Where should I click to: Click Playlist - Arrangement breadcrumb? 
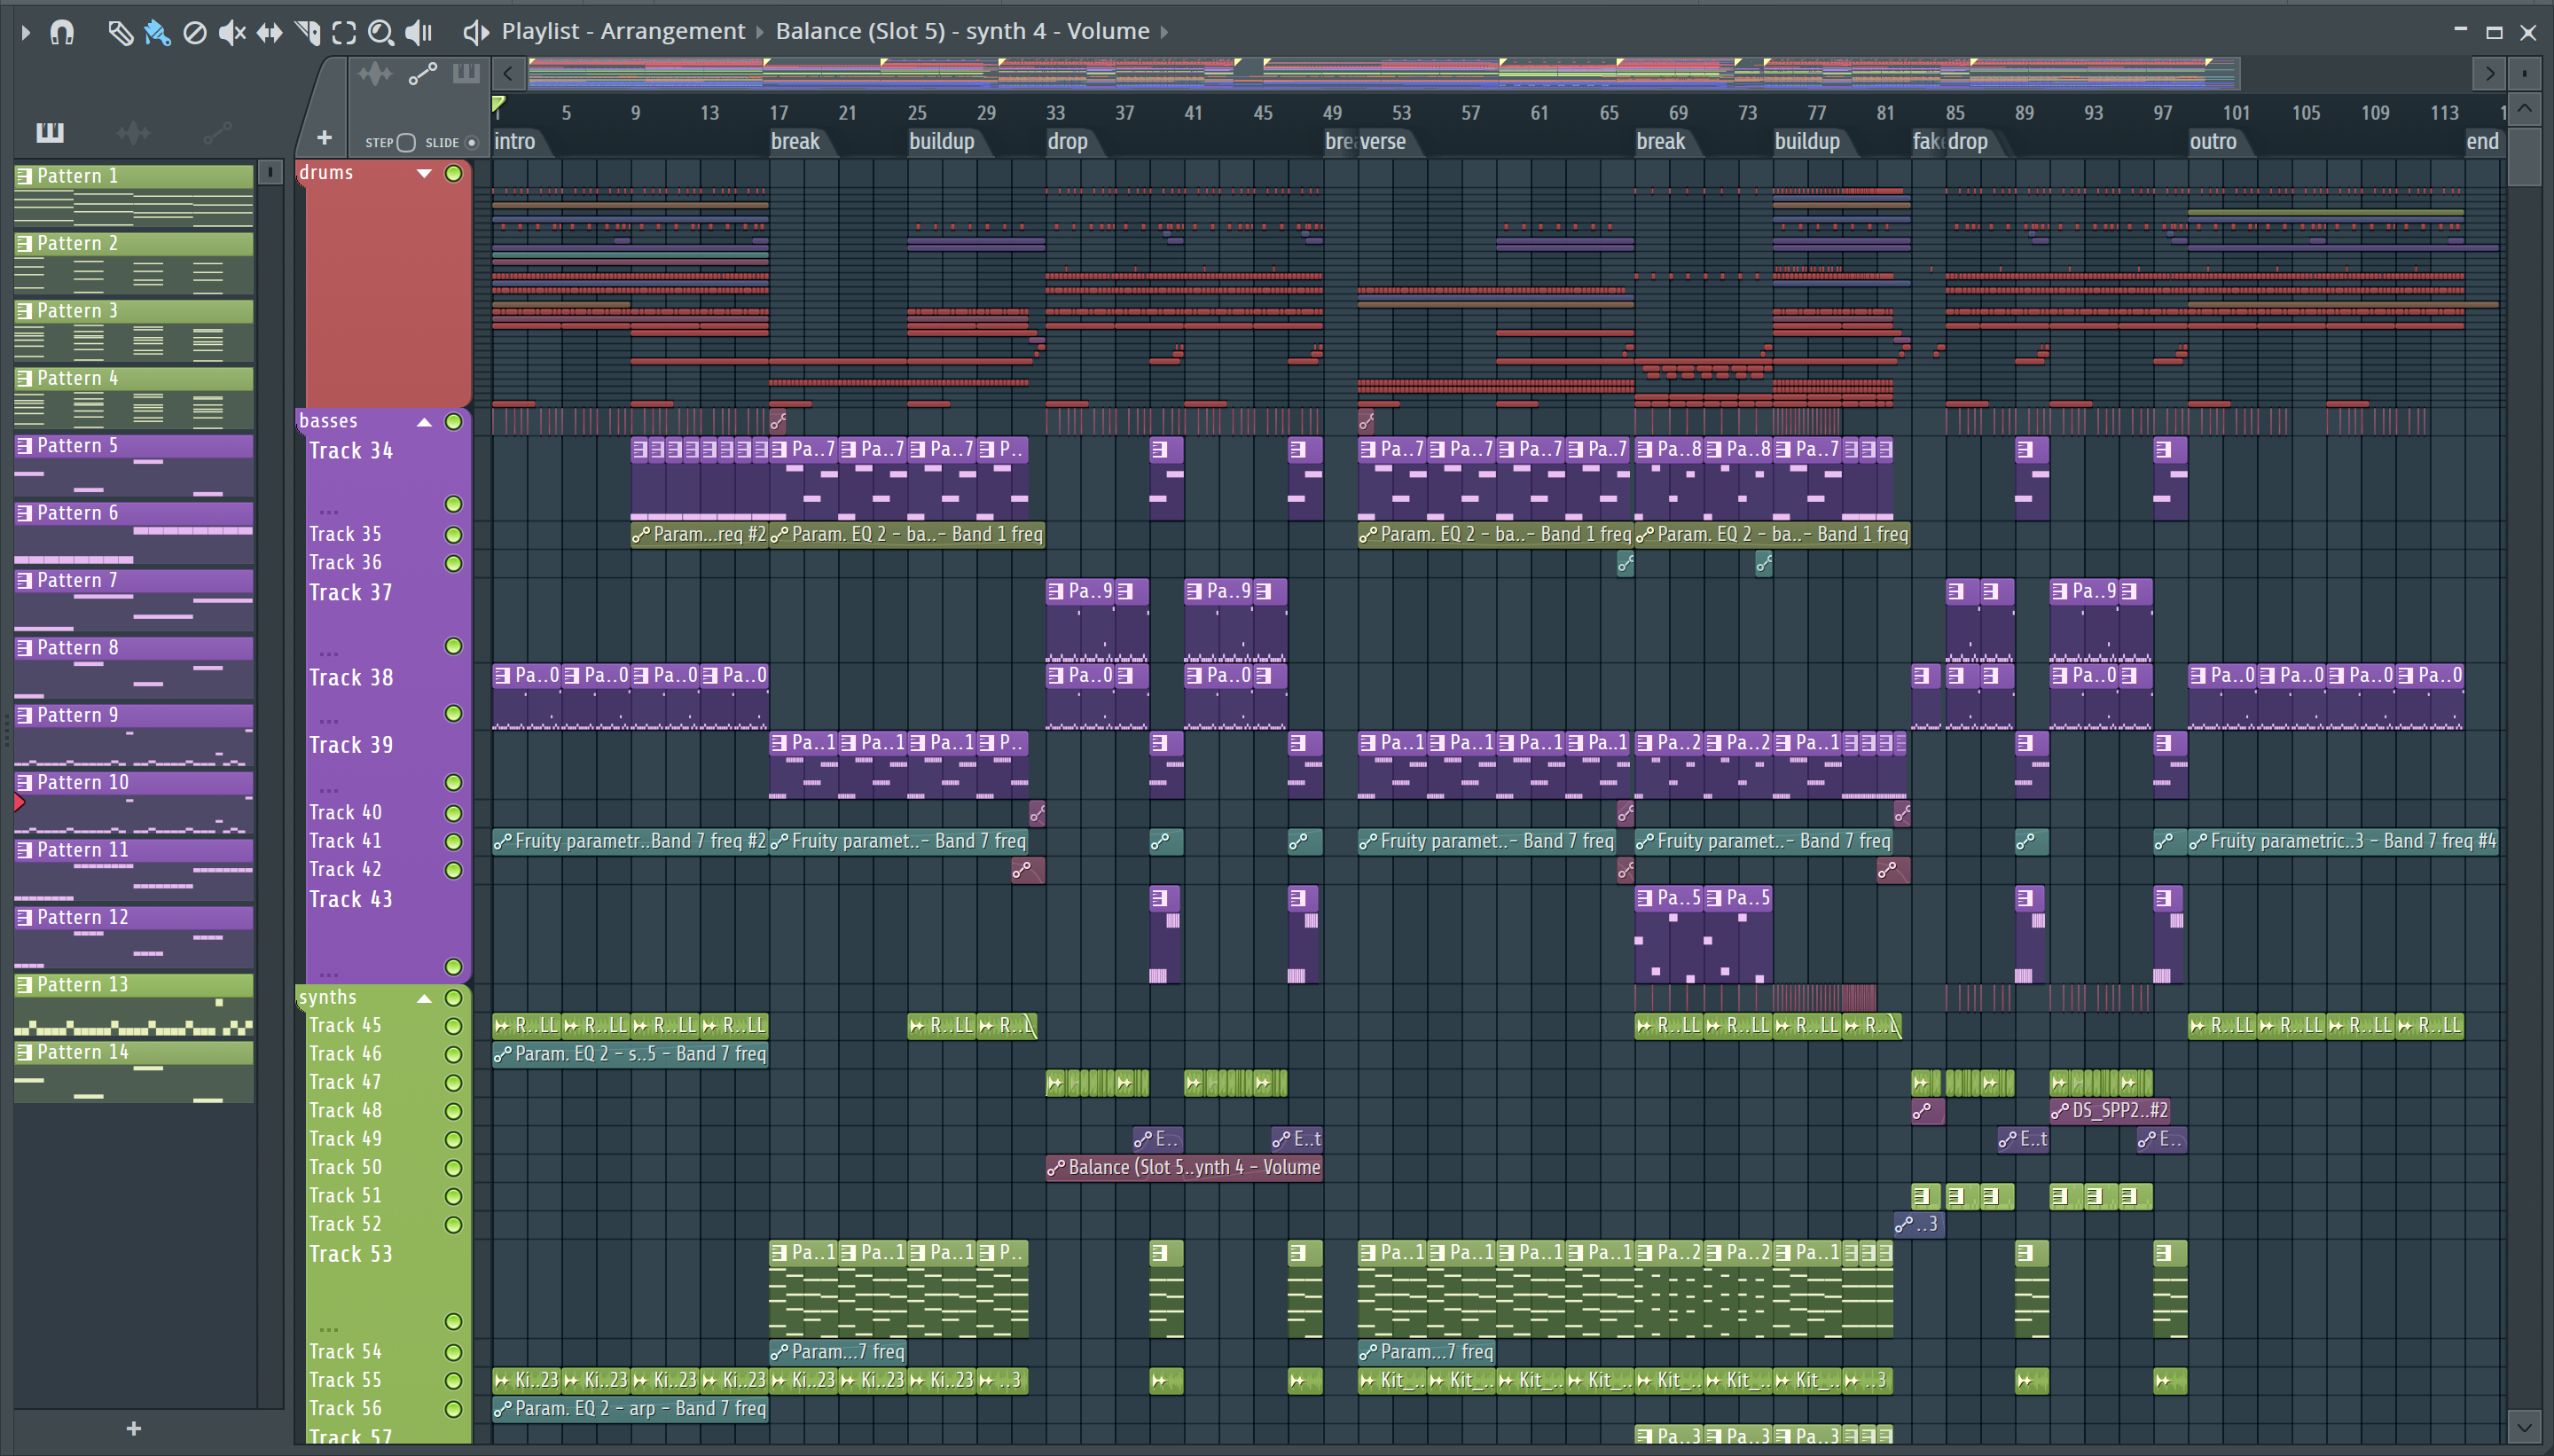tap(623, 31)
